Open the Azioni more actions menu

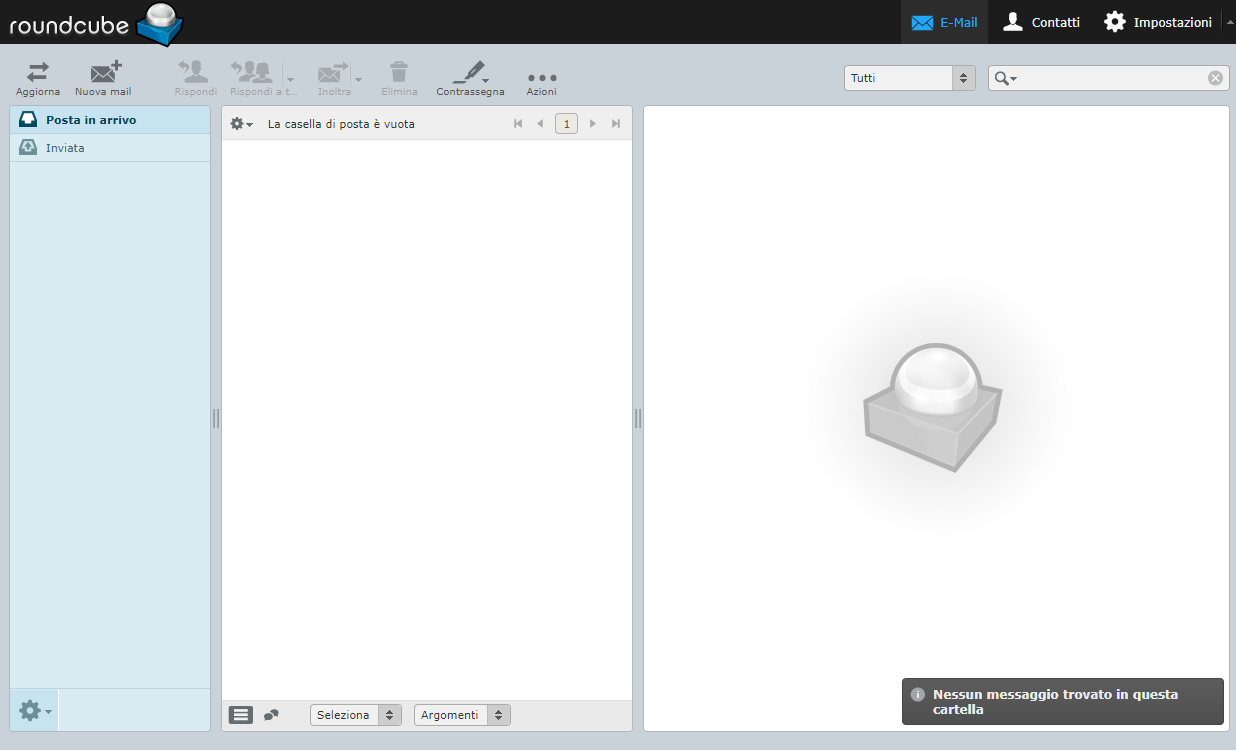pyautogui.click(x=541, y=78)
